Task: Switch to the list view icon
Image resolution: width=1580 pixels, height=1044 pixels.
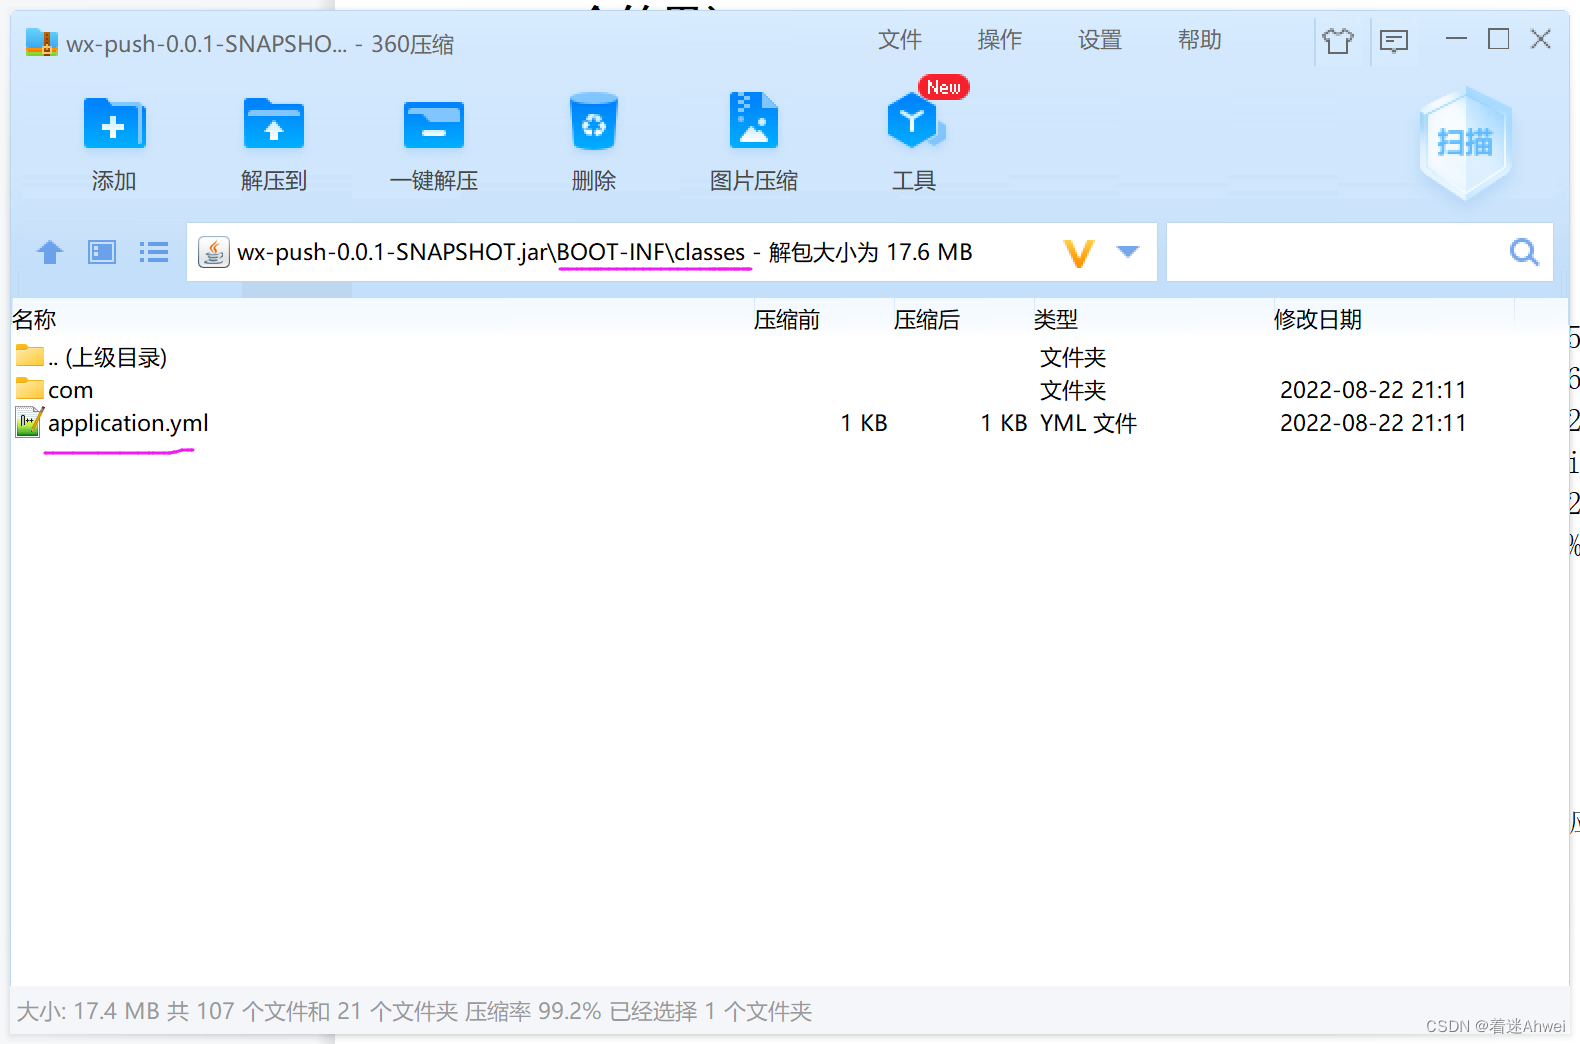Action: (x=154, y=252)
